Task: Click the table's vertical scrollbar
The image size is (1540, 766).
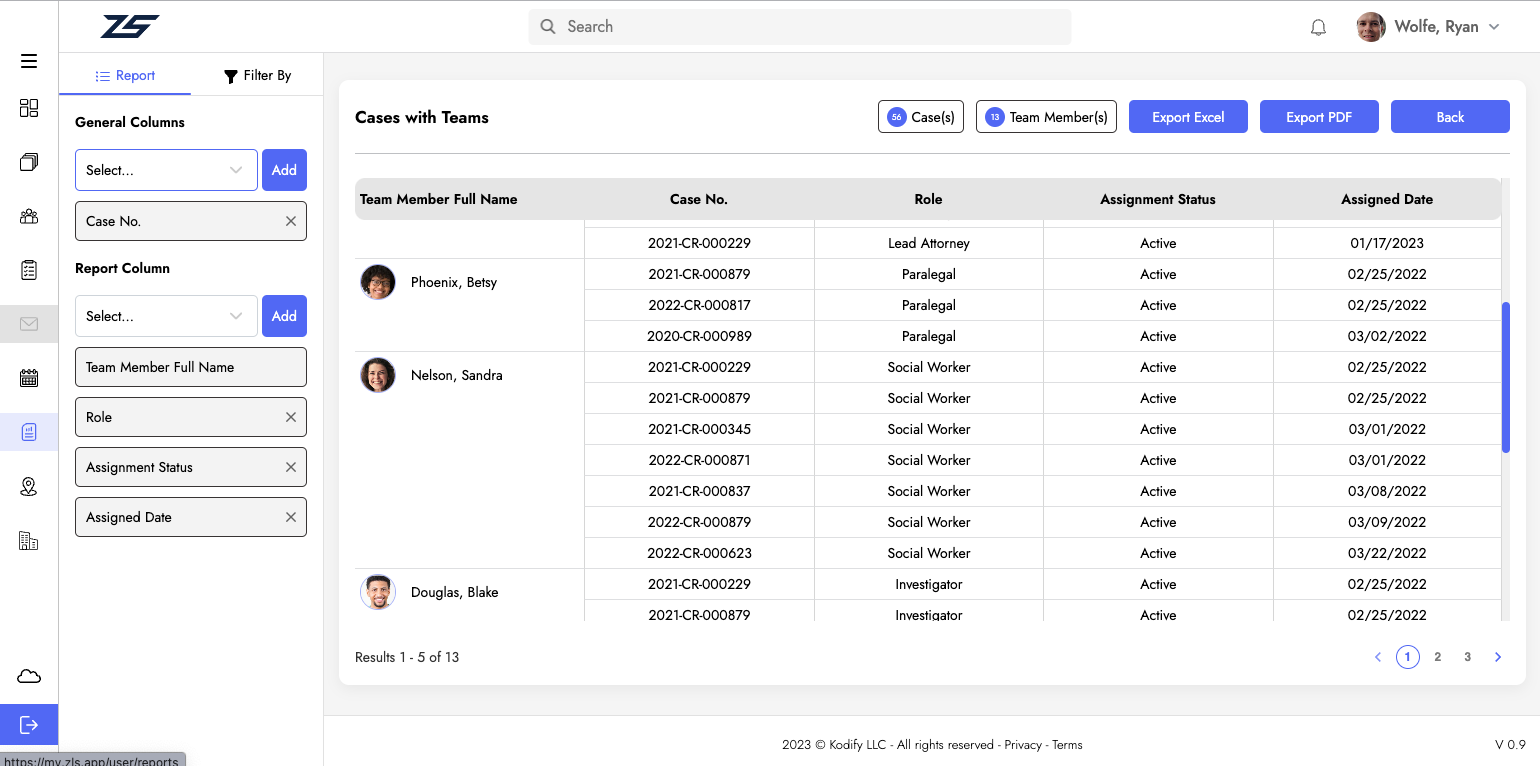Action: click(x=1506, y=377)
